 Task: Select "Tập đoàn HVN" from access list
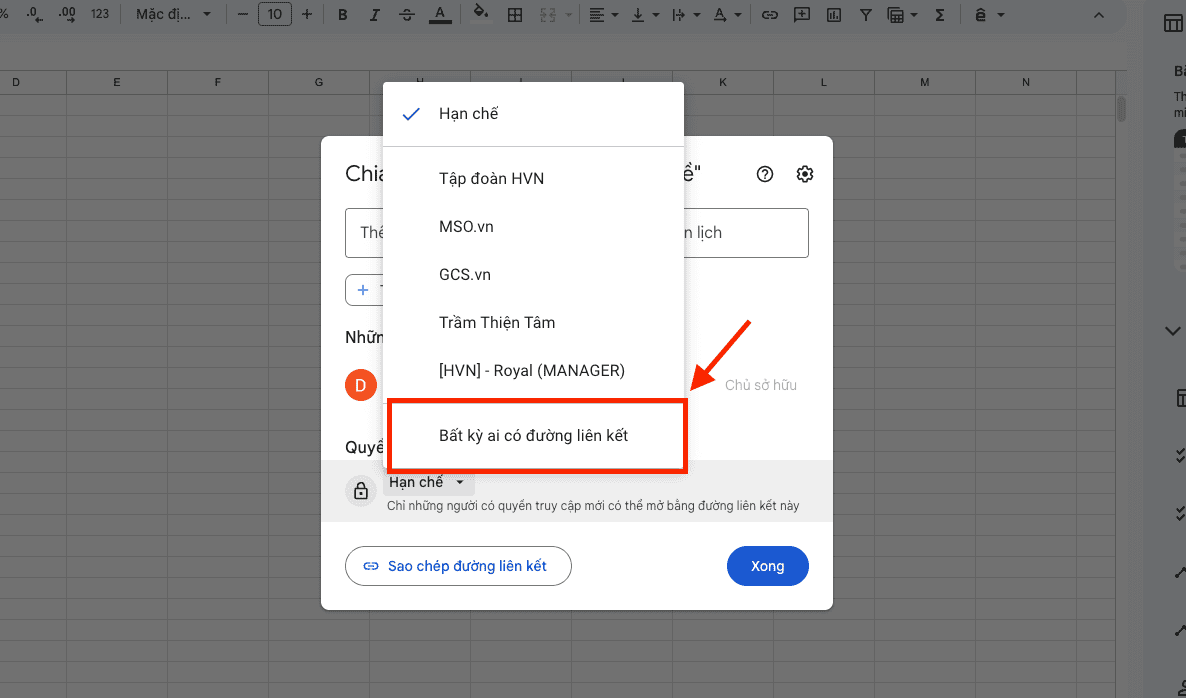[x=491, y=179]
